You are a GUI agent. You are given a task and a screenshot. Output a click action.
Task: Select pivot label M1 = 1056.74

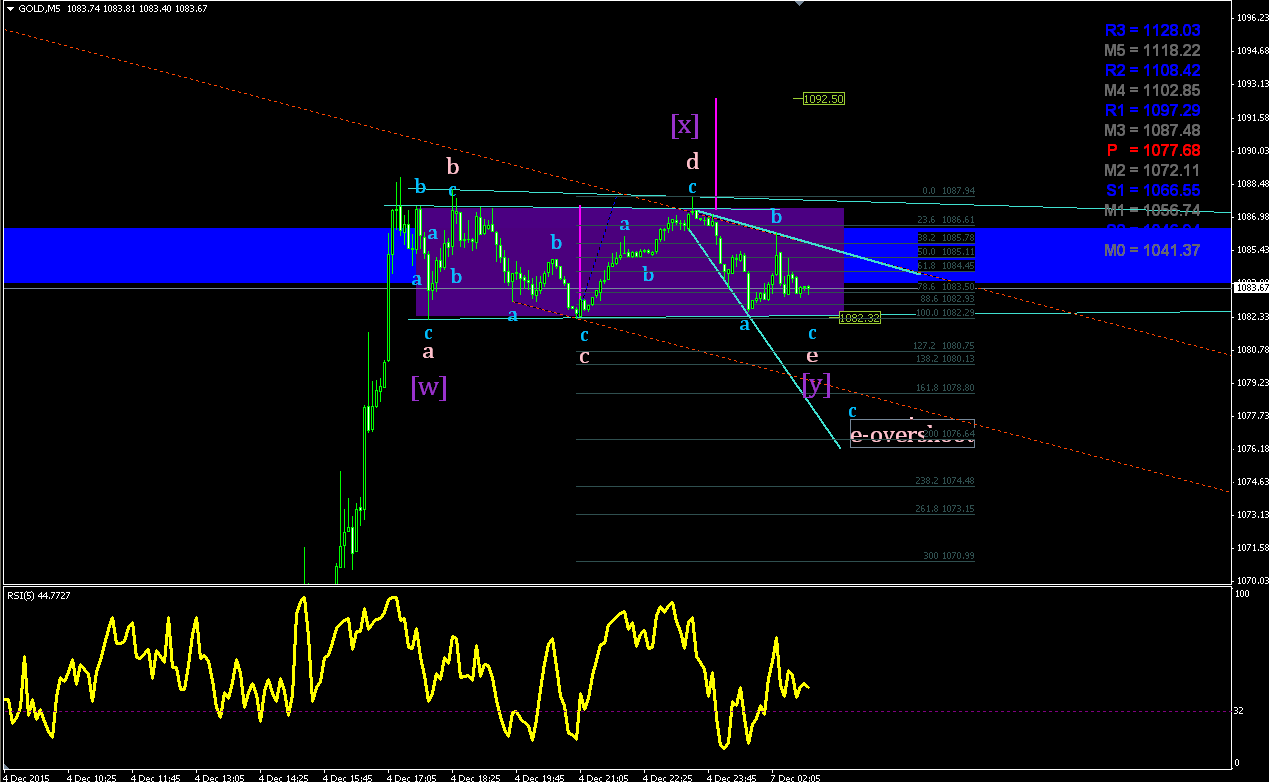click(1152, 210)
